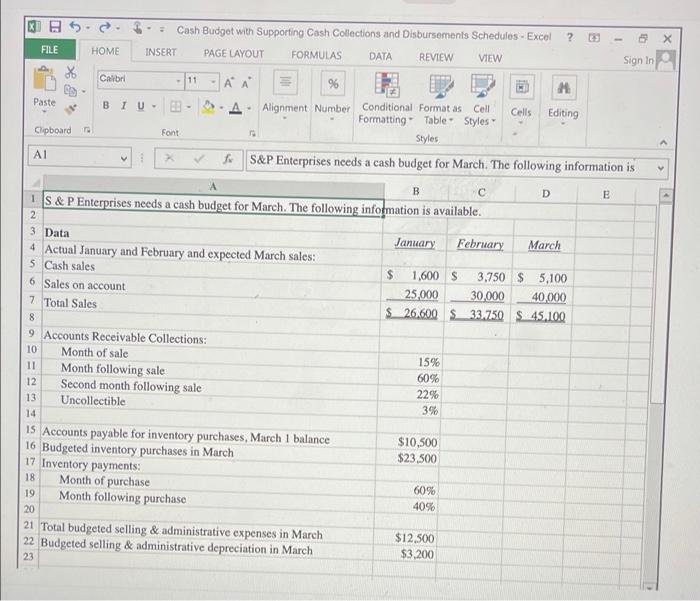This screenshot has width=700, height=601.
Task: Expand the formula bar chevron
Action: pyautogui.click(x=661, y=168)
